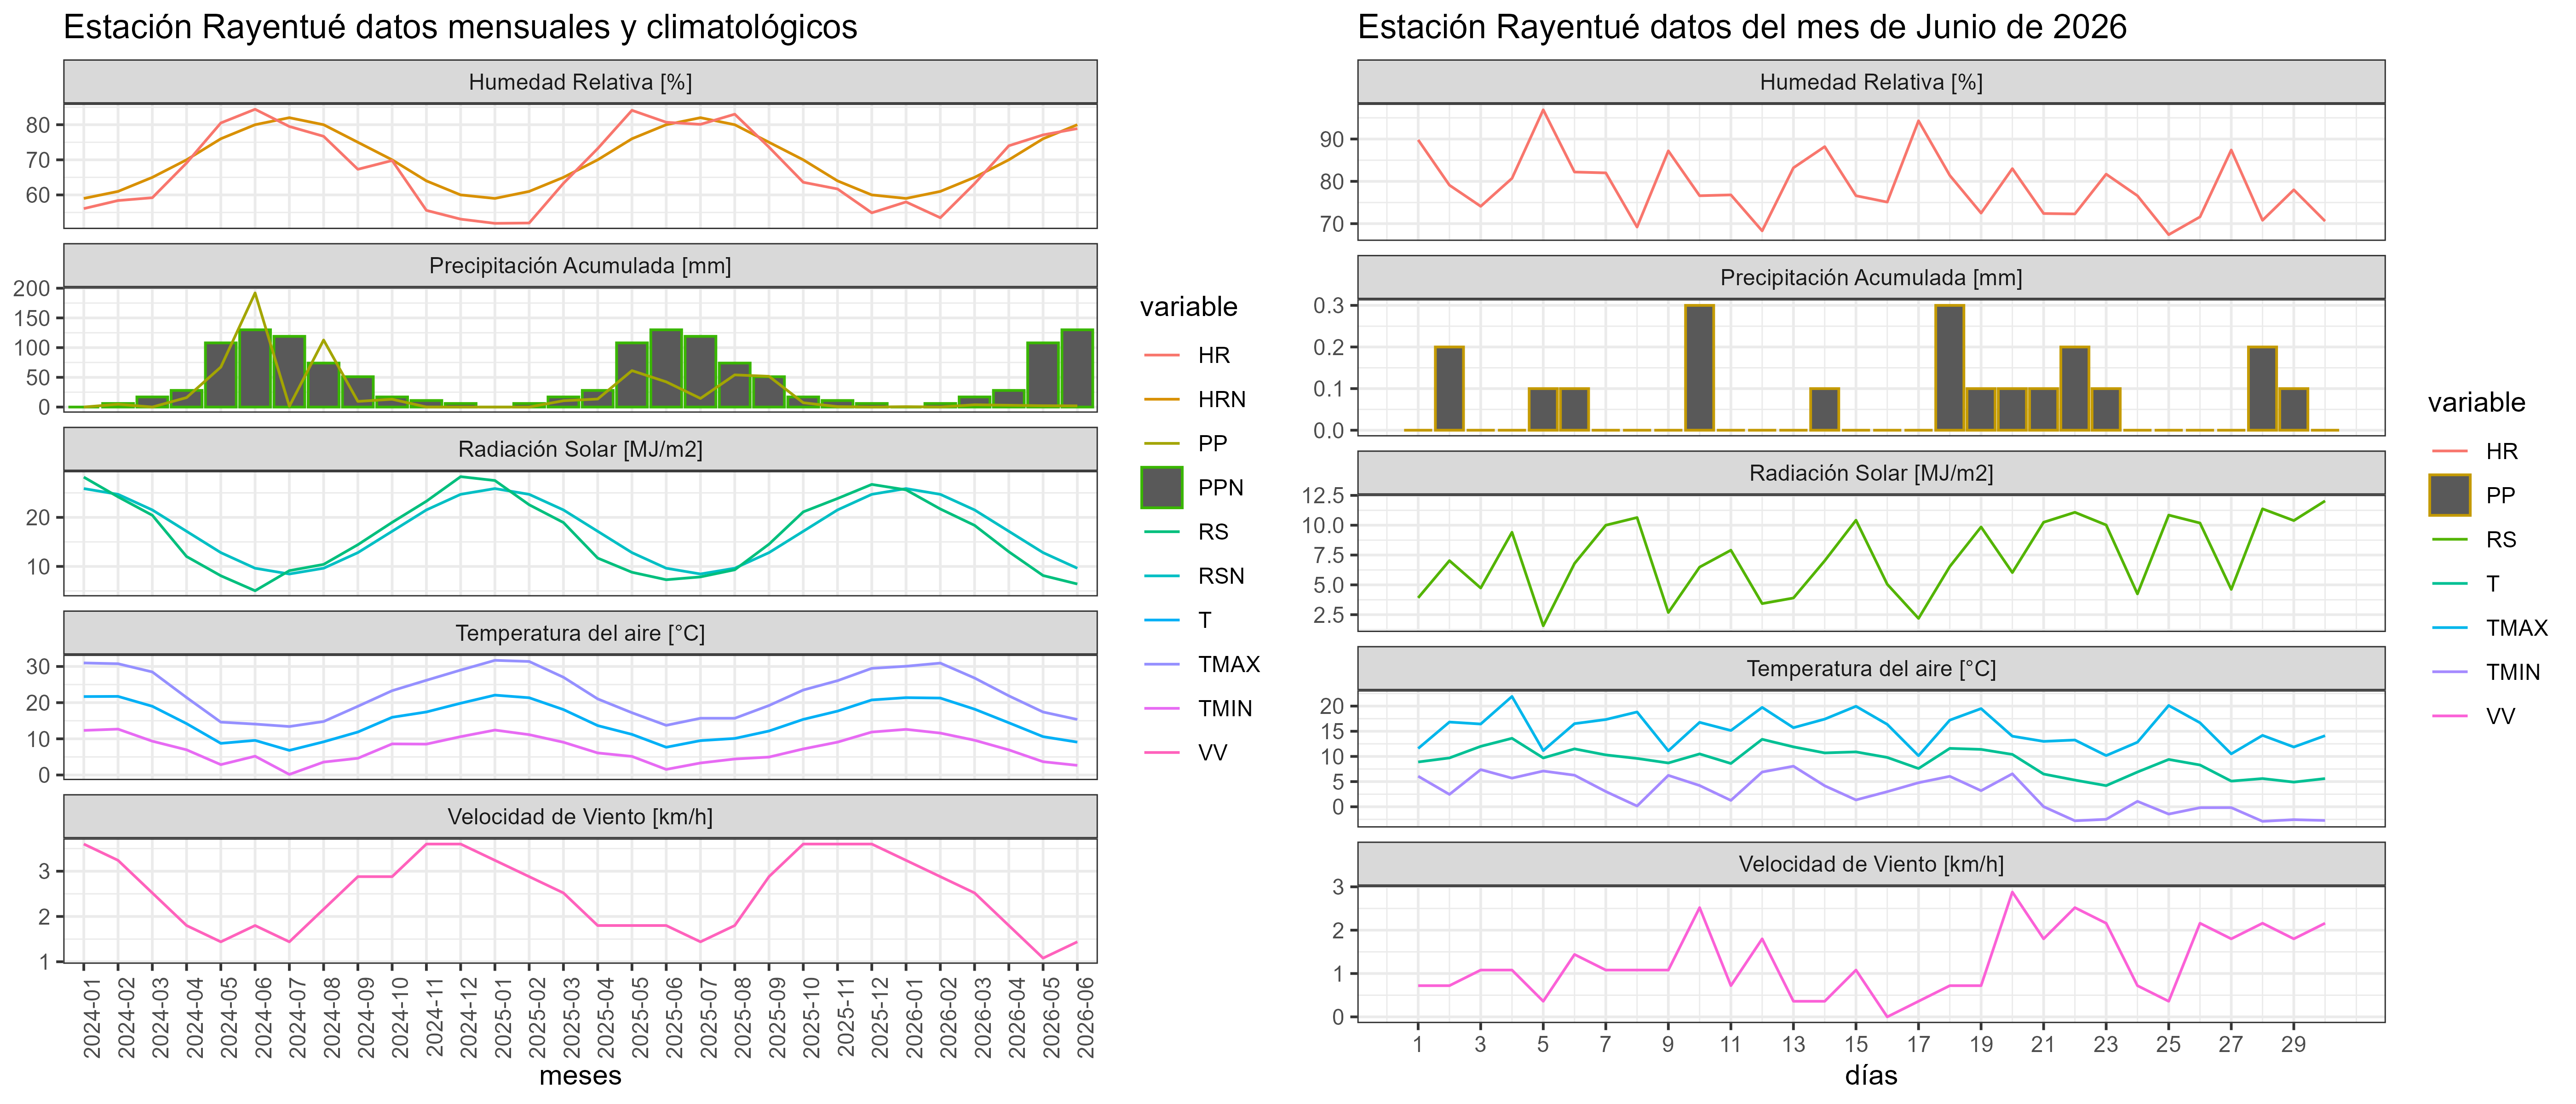
Task: Select "Humedad Relativa [%]" strip in the monthly chart
Action: tap(580, 82)
